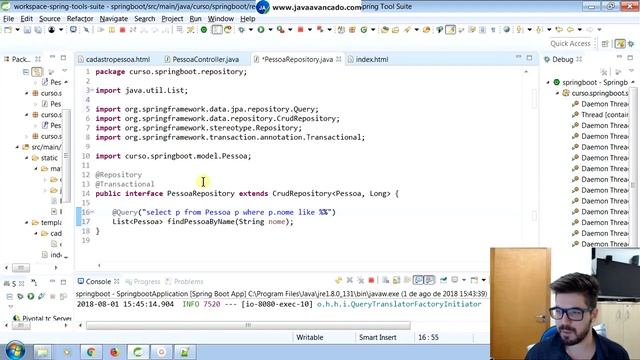Open the Console display selected dropdown arrow
This screenshot has width=640, height=360.
pos(464,280)
